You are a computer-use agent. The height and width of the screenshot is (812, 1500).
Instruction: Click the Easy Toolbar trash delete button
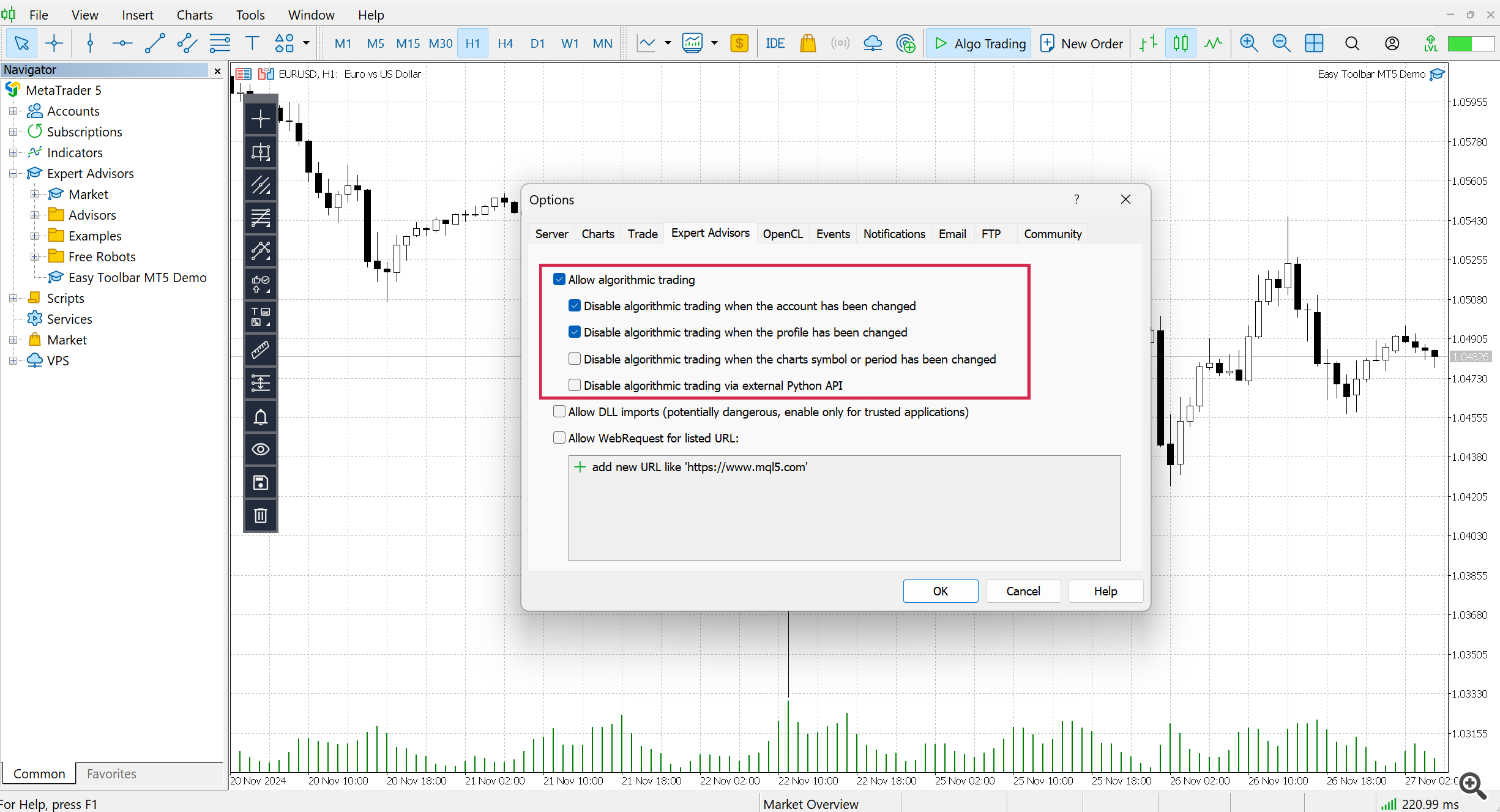point(261,516)
